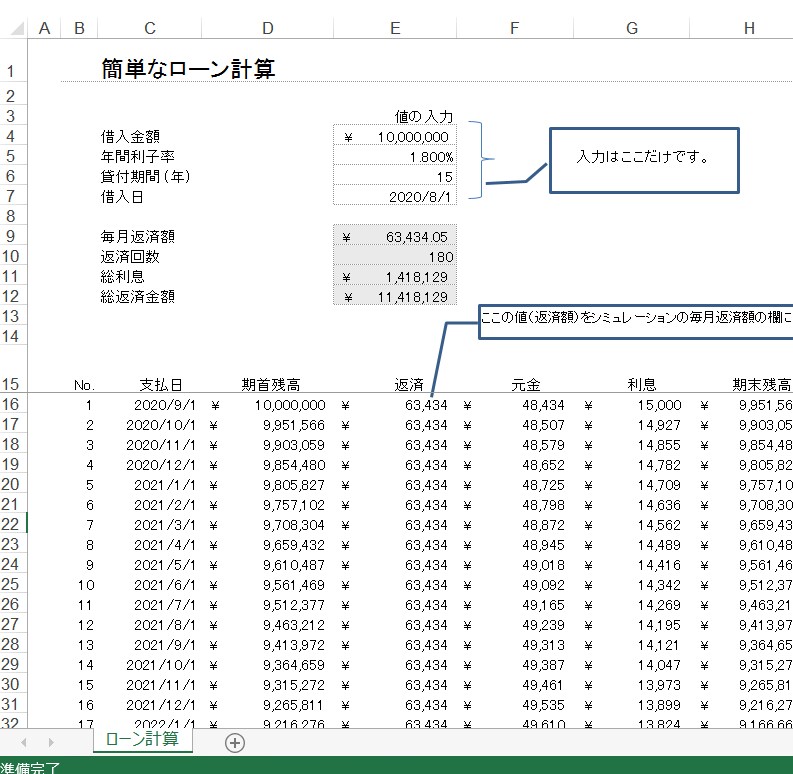Image resolution: width=793 pixels, height=774 pixels.
Task: Click the 支払日 column heading
Action: [161, 384]
